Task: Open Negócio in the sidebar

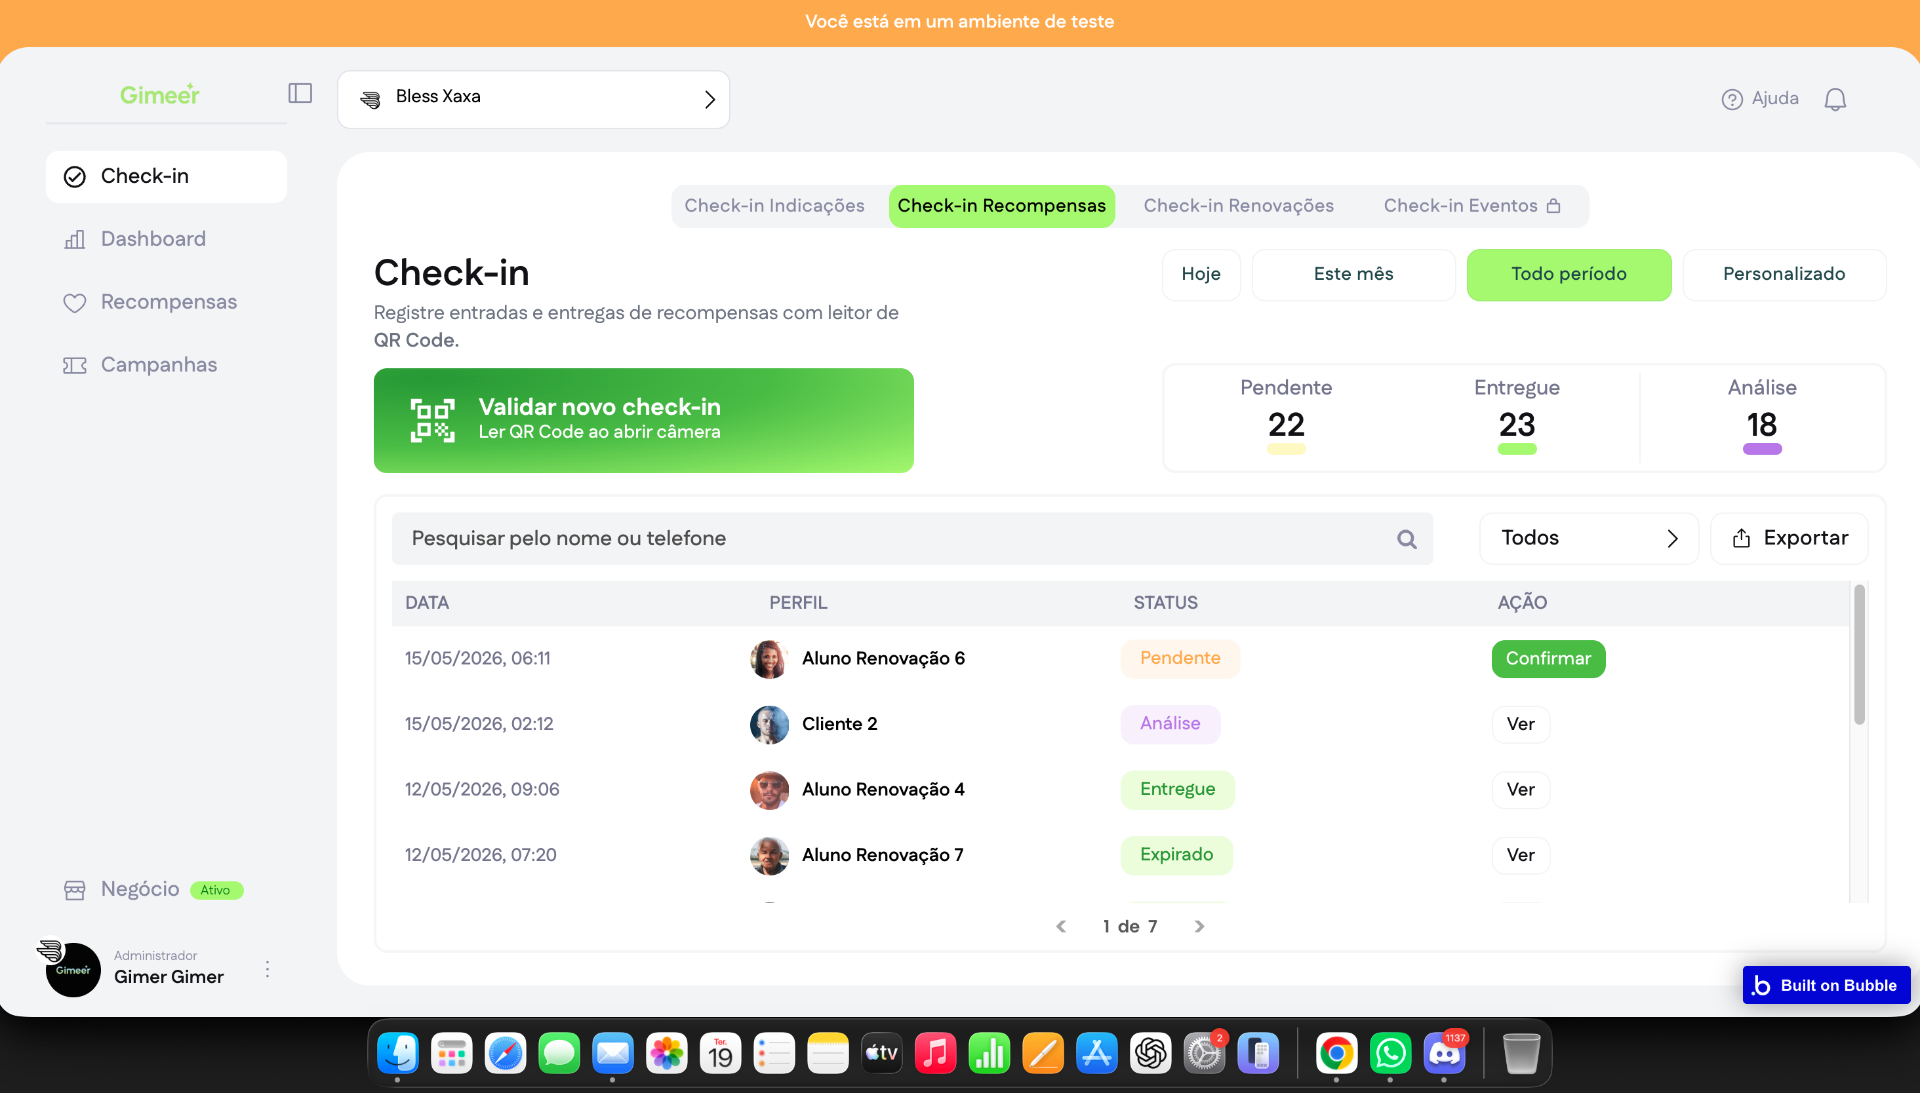Action: point(166,890)
